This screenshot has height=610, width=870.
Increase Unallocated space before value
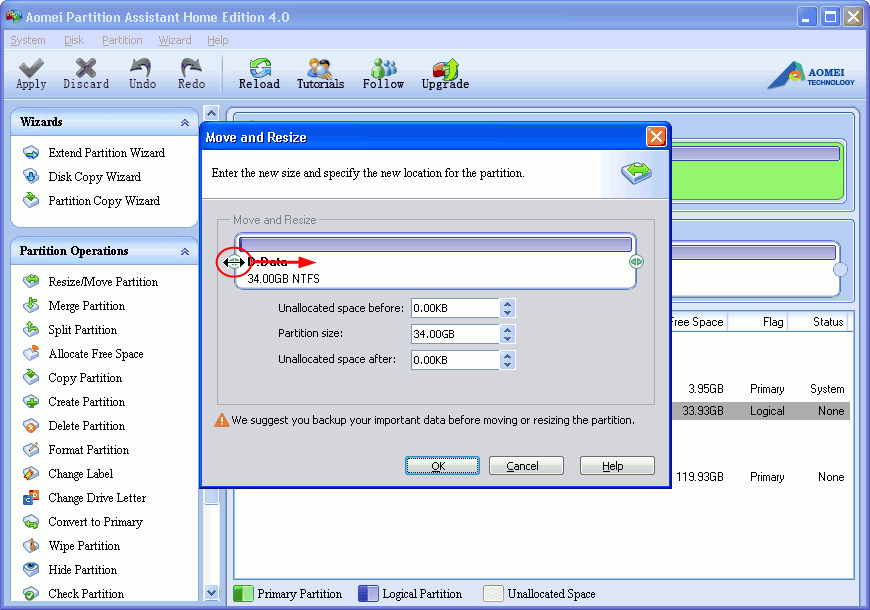[x=507, y=304]
